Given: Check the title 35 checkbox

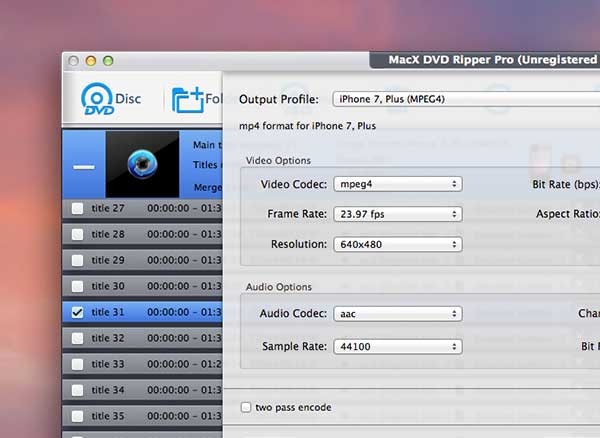Looking at the screenshot, I should click(77, 416).
